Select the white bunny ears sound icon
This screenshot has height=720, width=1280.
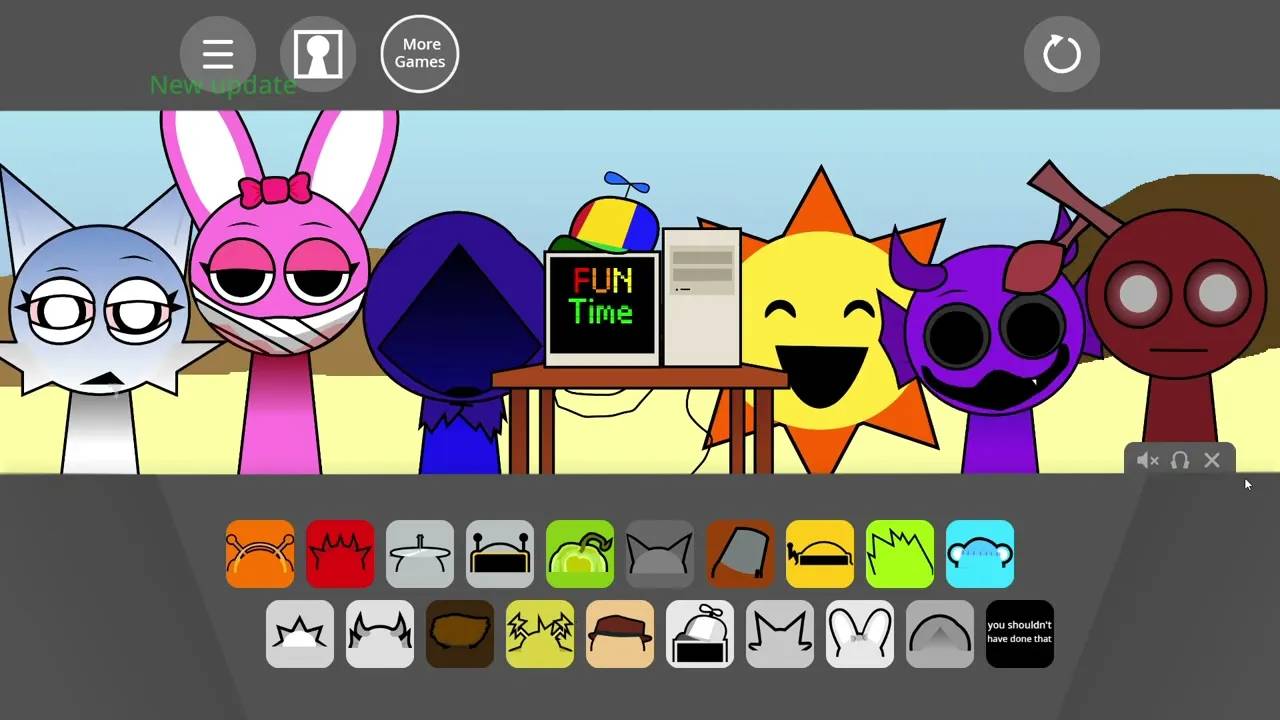click(x=860, y=634)
